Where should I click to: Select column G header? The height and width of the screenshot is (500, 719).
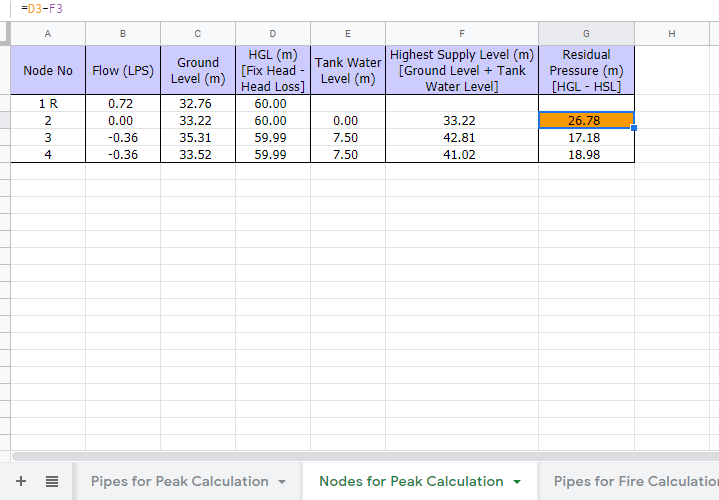point(586,33)
